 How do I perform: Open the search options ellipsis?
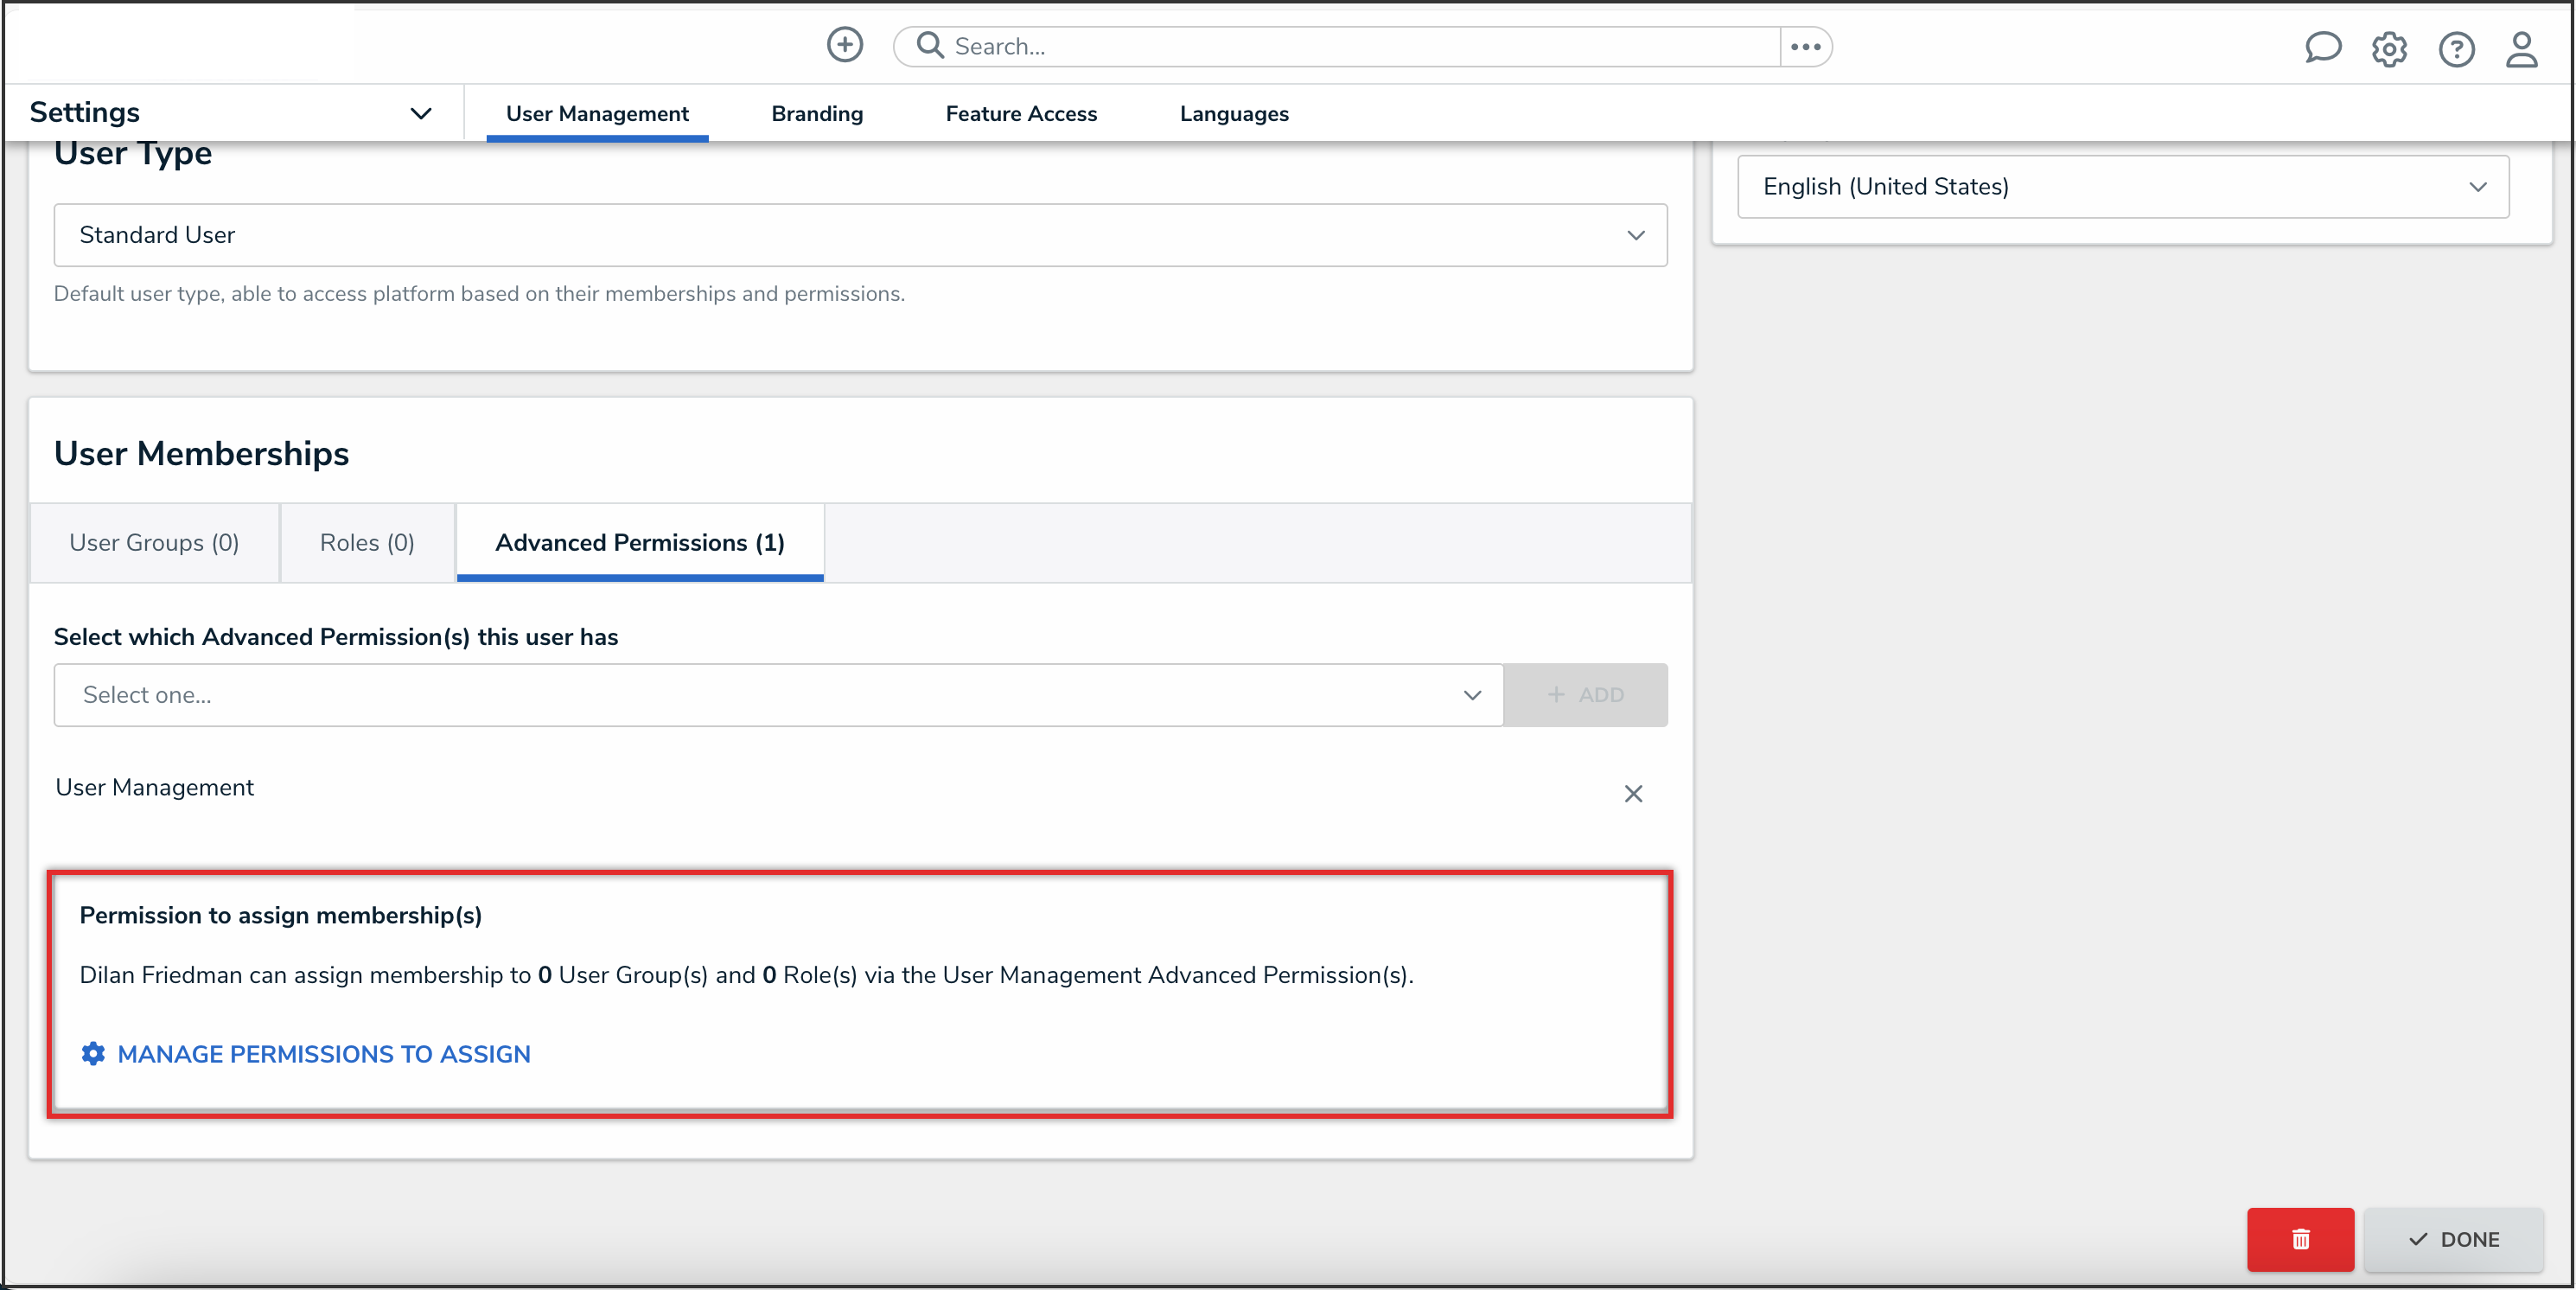tap(1805, 47)
